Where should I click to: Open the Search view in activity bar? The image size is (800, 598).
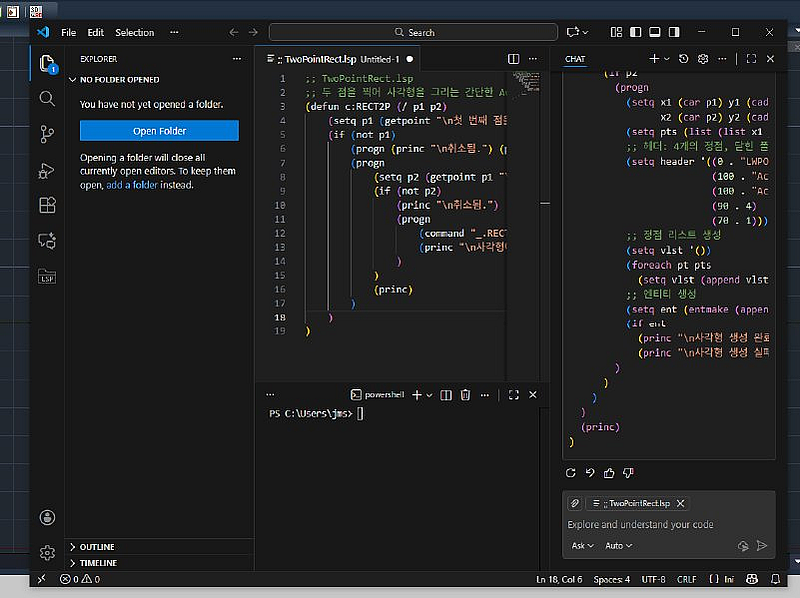(47, 98)
